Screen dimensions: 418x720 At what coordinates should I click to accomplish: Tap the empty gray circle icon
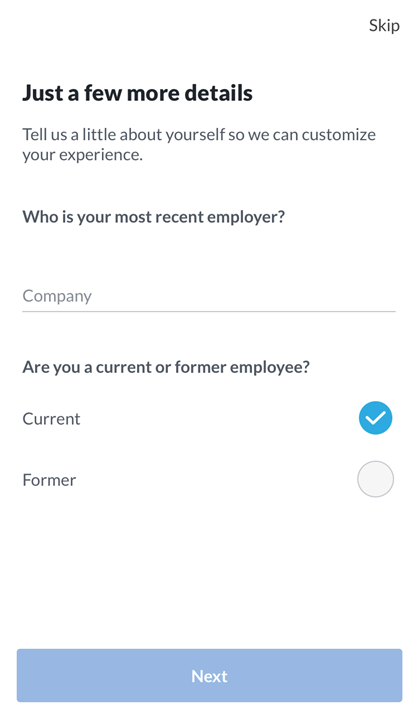pos(375,479)
